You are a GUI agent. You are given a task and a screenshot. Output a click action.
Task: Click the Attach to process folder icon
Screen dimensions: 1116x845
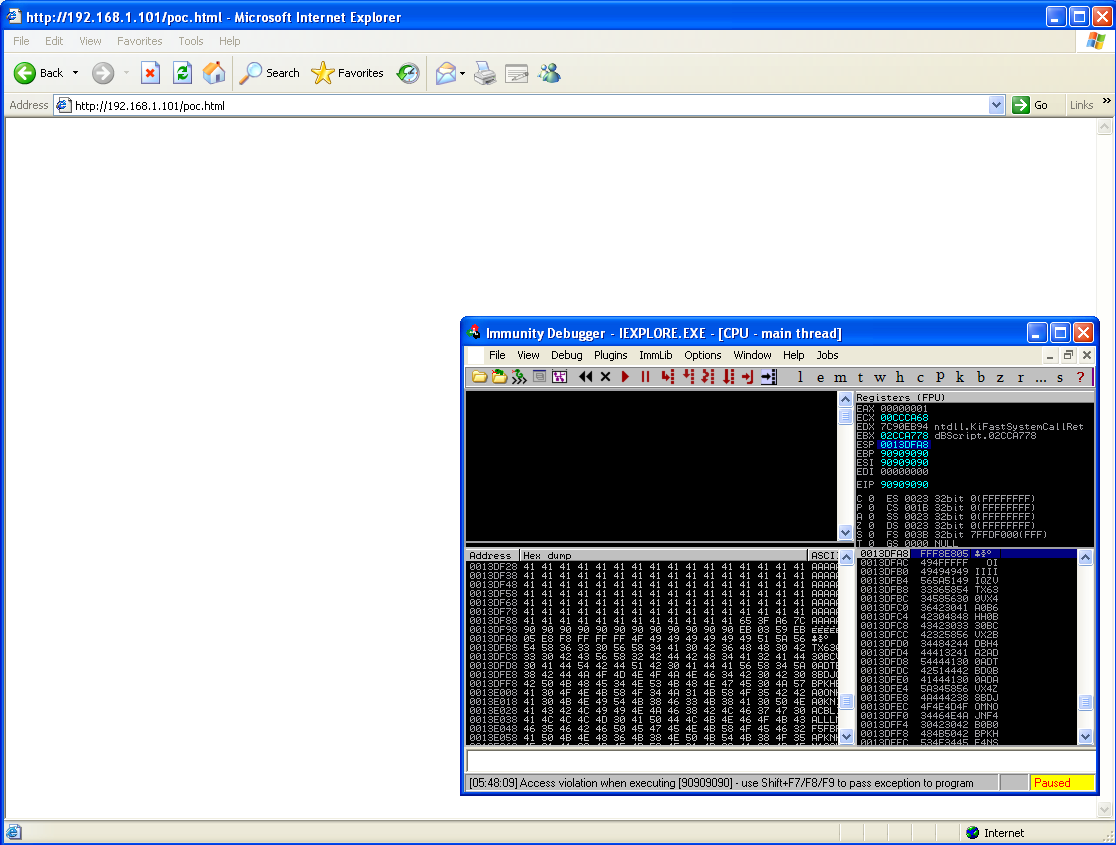[499, 377]
